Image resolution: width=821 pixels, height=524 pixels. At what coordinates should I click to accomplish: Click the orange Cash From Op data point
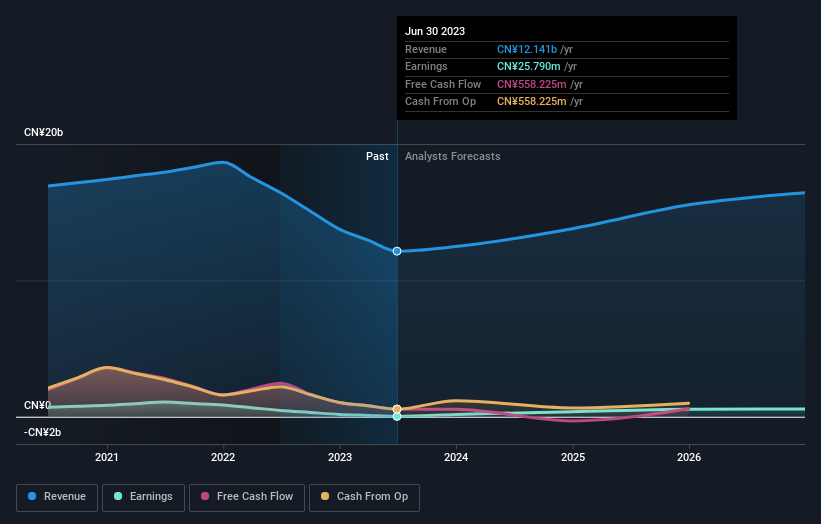[397, 409]
